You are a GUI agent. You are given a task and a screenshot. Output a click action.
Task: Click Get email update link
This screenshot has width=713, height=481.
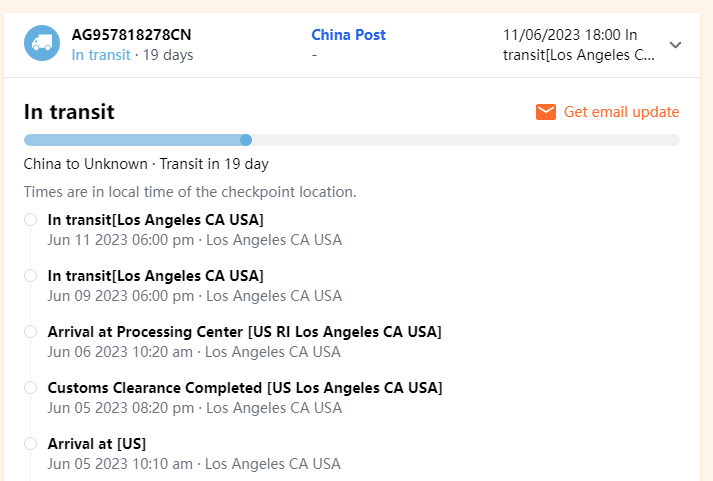point(621,112)
